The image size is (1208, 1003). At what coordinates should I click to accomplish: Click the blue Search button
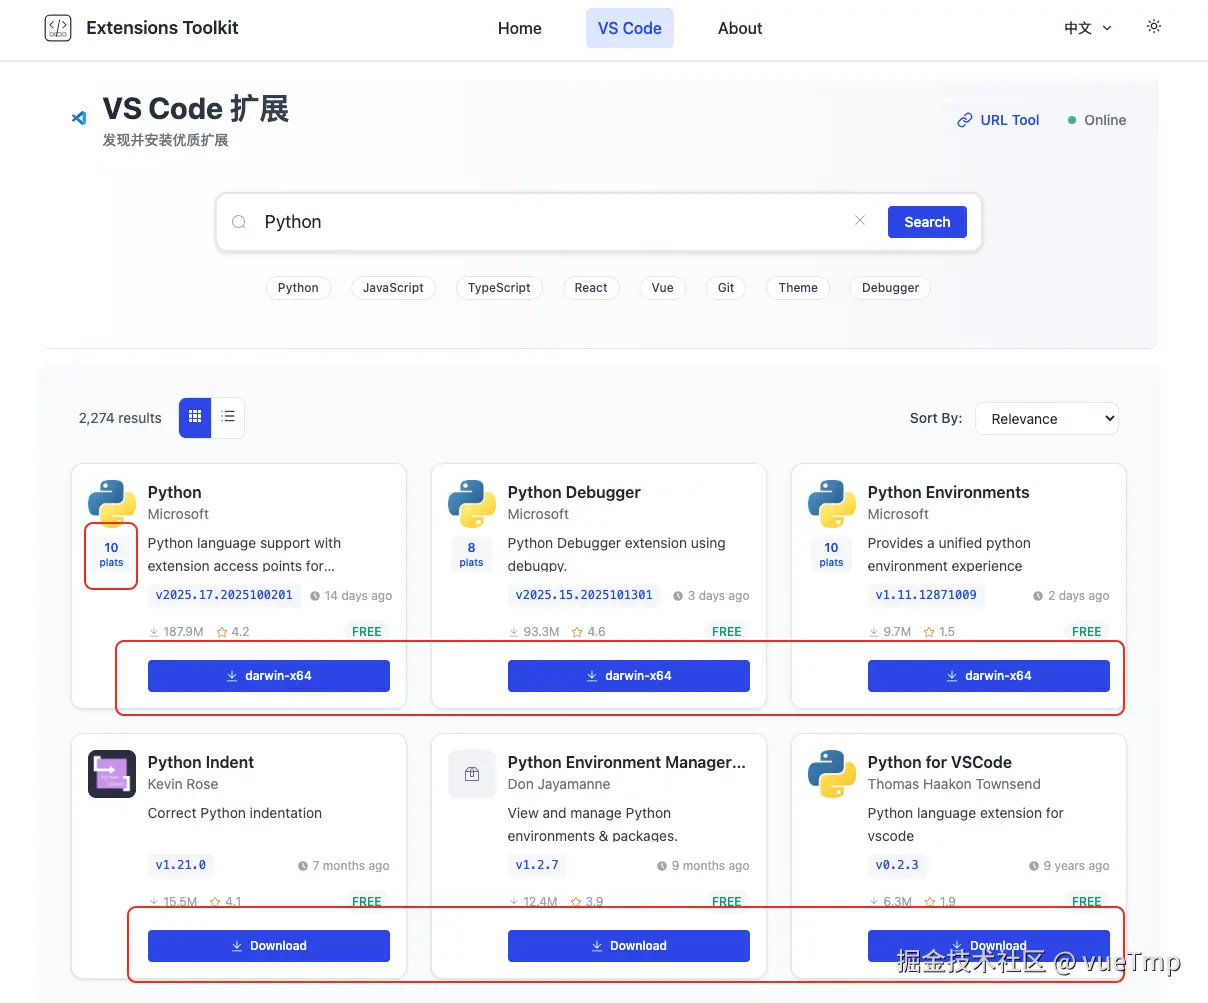point(927,222)
